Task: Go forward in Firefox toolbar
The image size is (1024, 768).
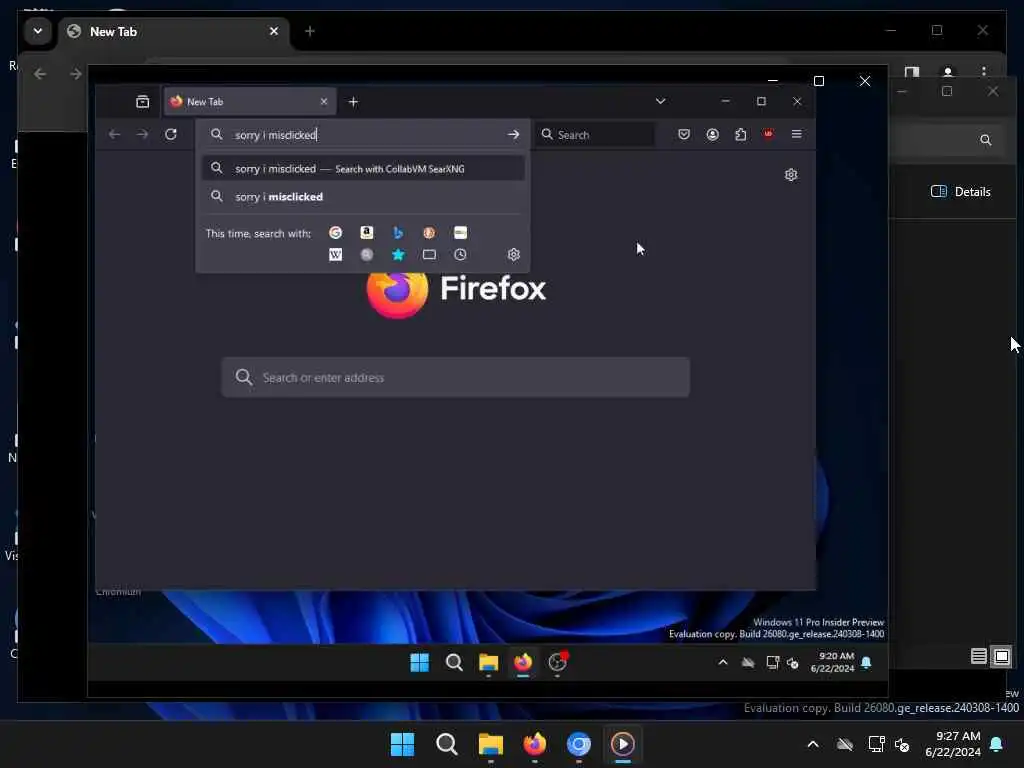Action: tap(142, 135)
